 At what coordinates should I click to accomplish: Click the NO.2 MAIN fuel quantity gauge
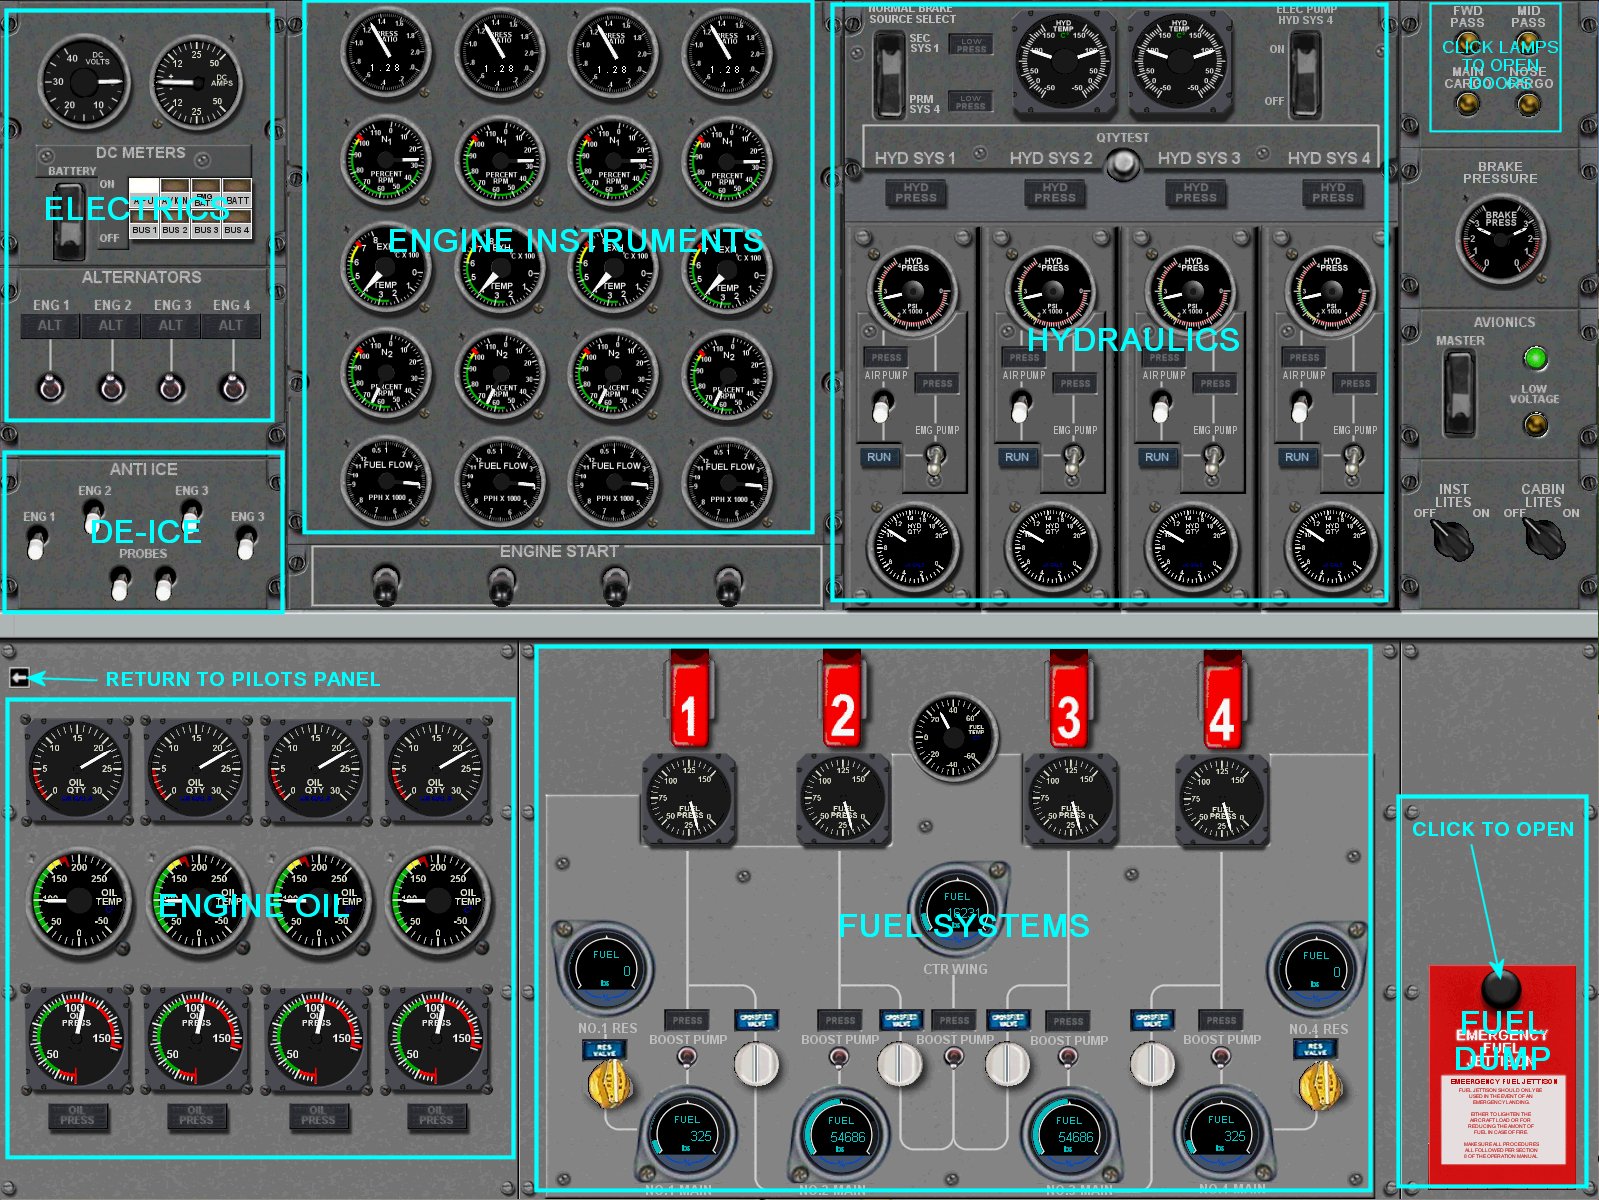pos(840,1136)
